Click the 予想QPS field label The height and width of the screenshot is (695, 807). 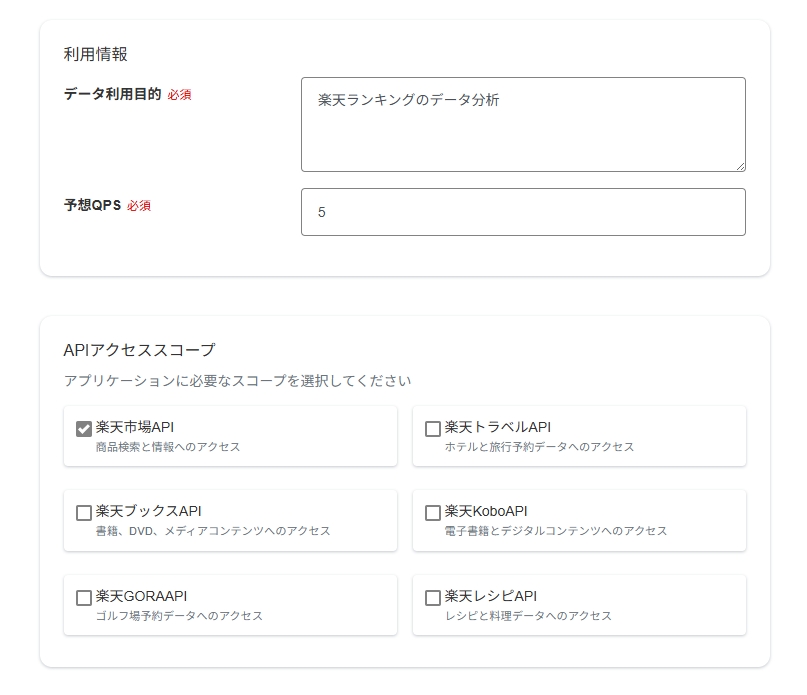click(92, 205)
